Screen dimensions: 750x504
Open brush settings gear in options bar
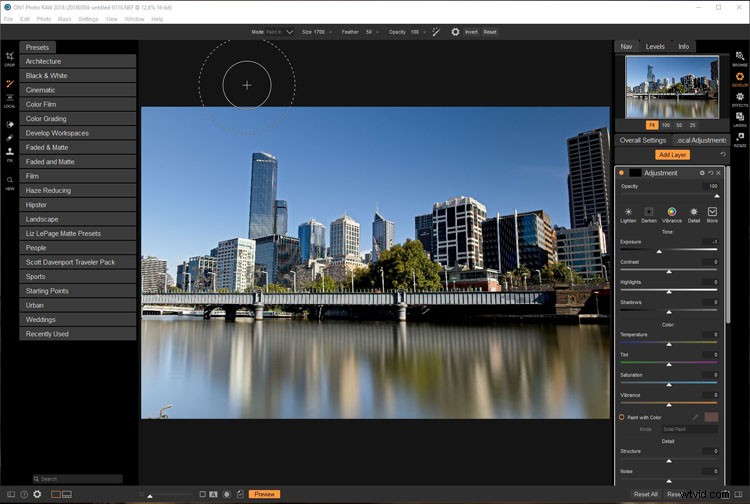455,32
